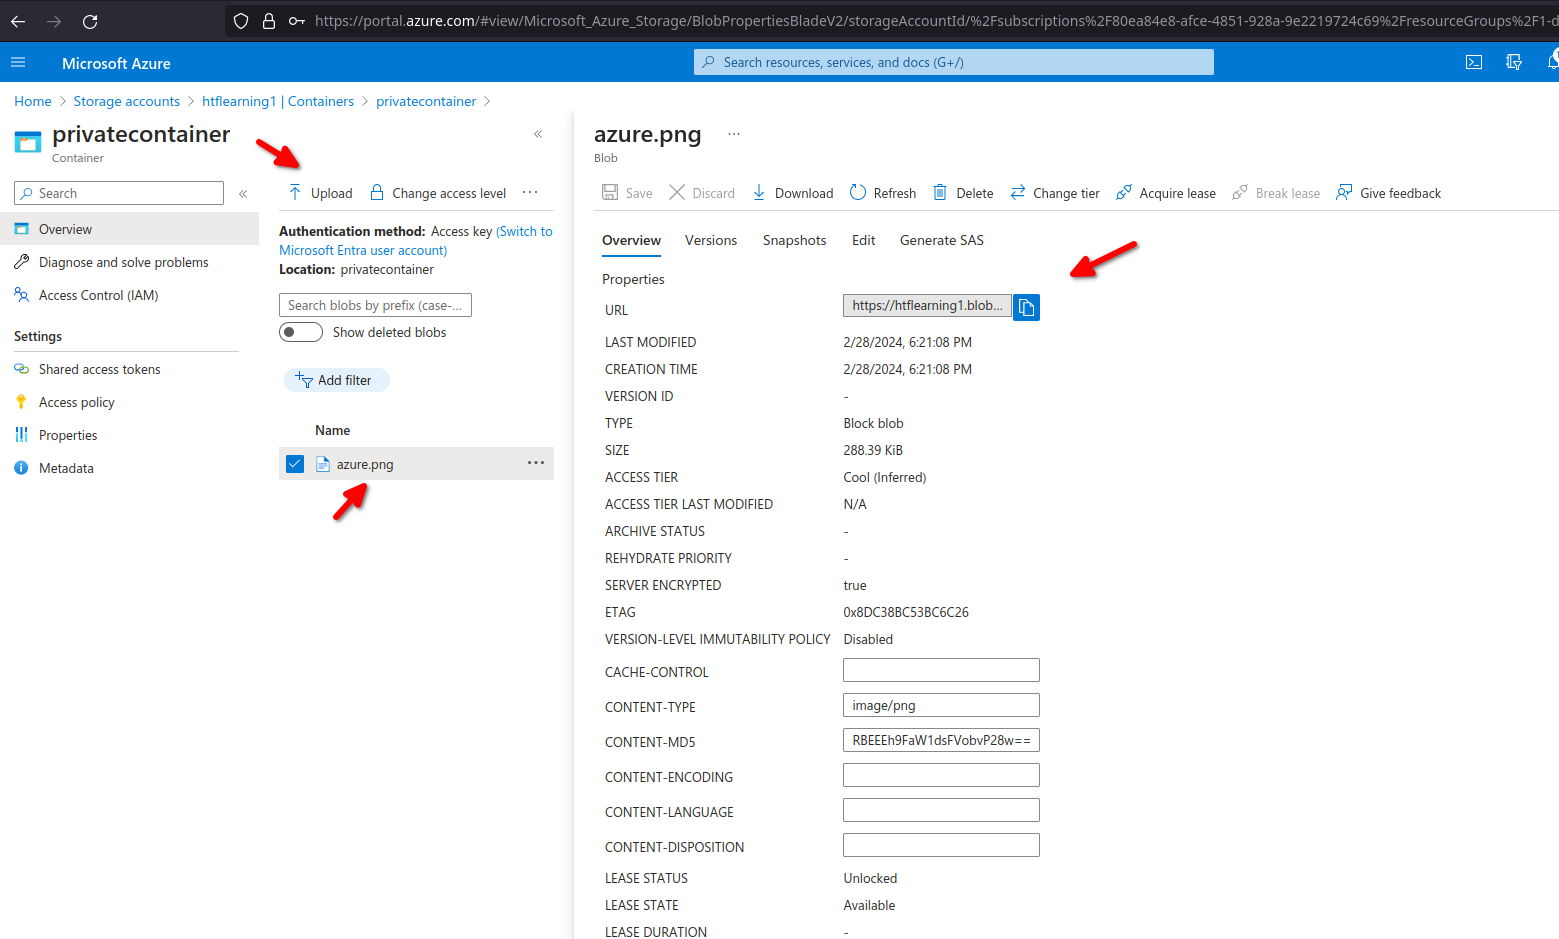The height and width of the screenshot is (939, 1559).
Task: Click Change tier in toolbar
Action: [x=1054, y=193]
